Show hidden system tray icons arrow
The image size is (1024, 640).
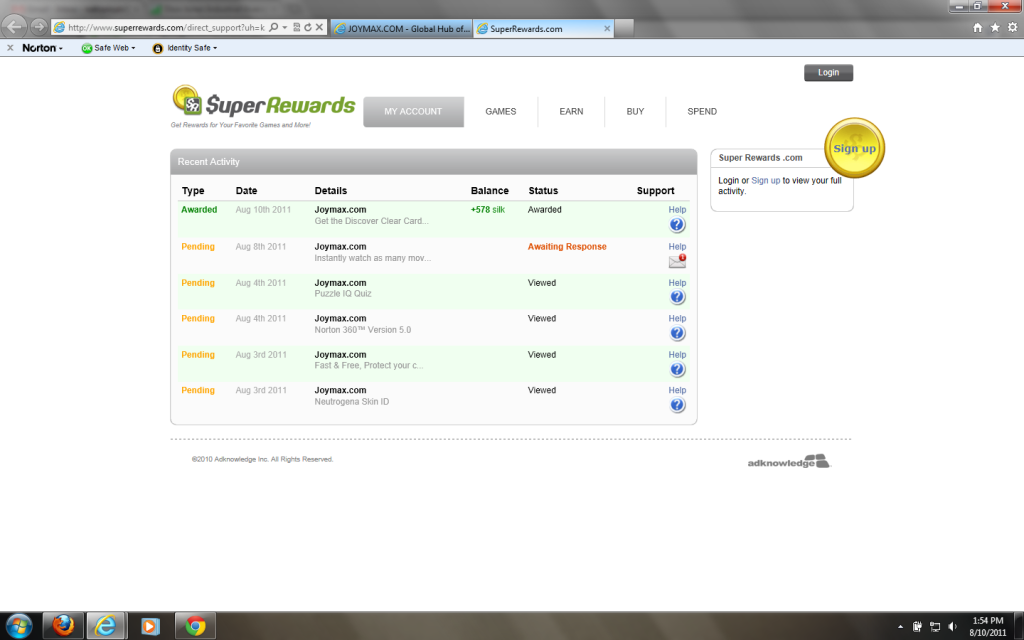[x=900, y=626]
